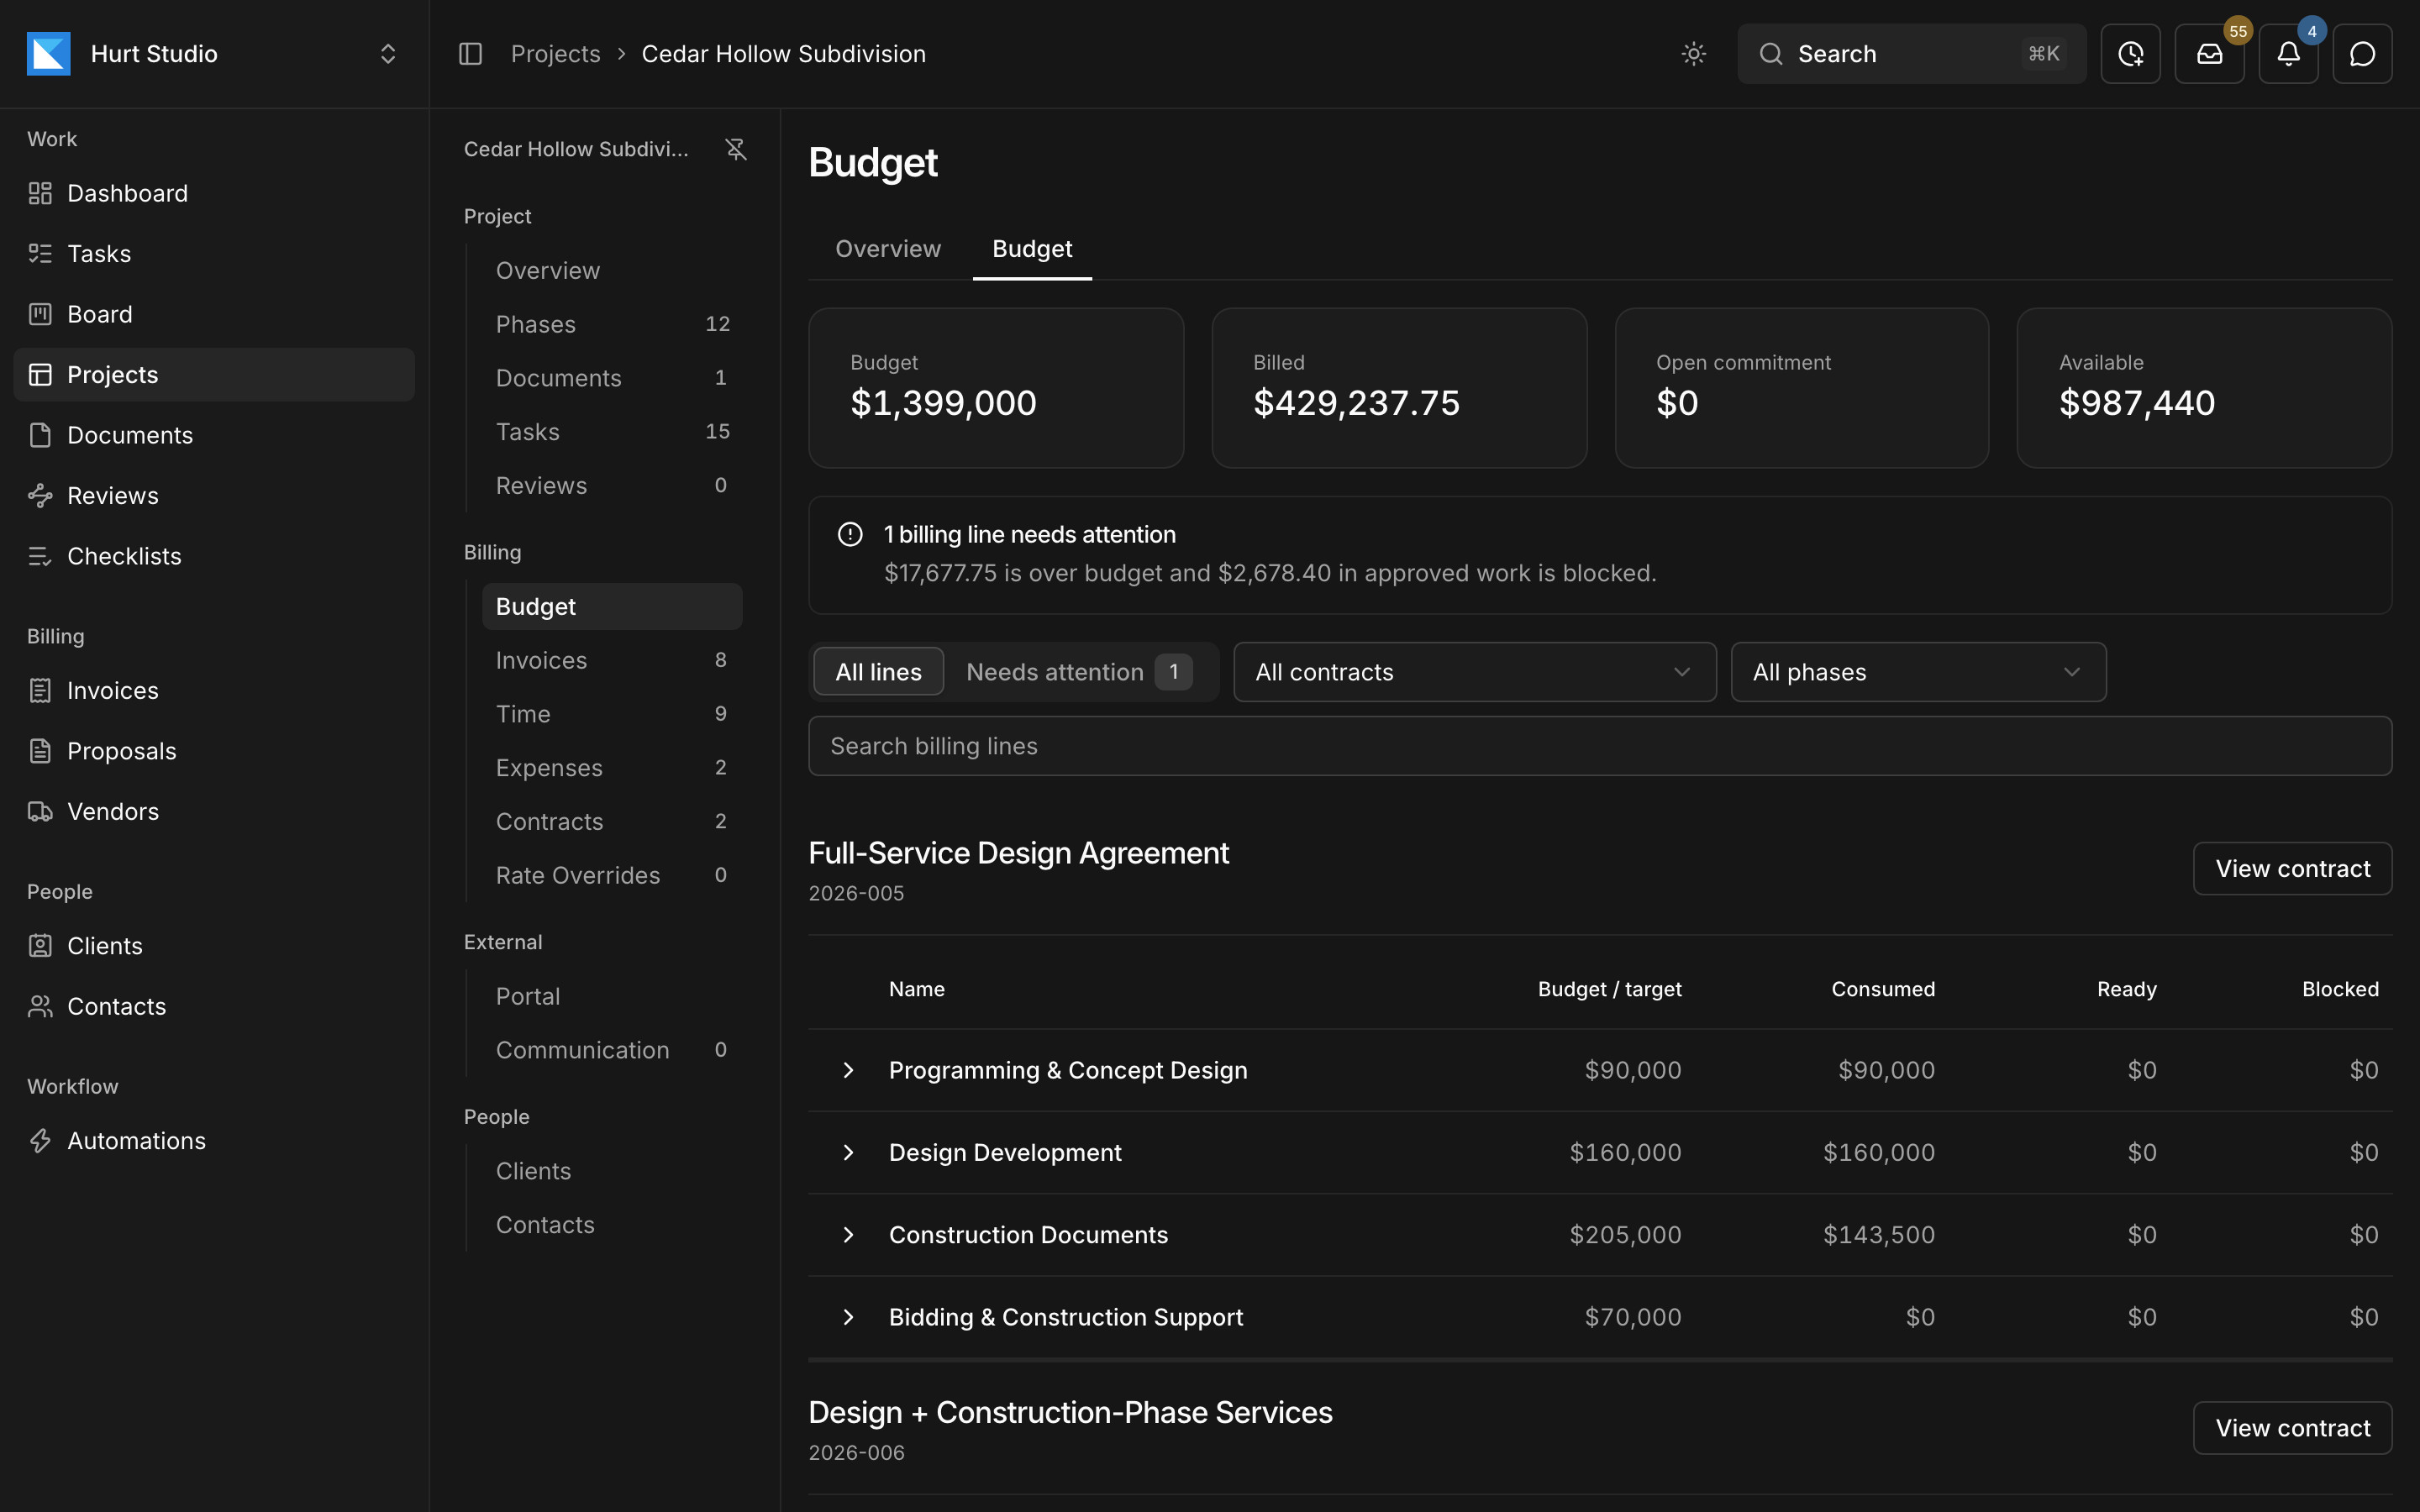Image resolution: width=2420 pixels, height=1512 pixels.
Task: Filter by Needs attention
Action: pos(1078,672)
